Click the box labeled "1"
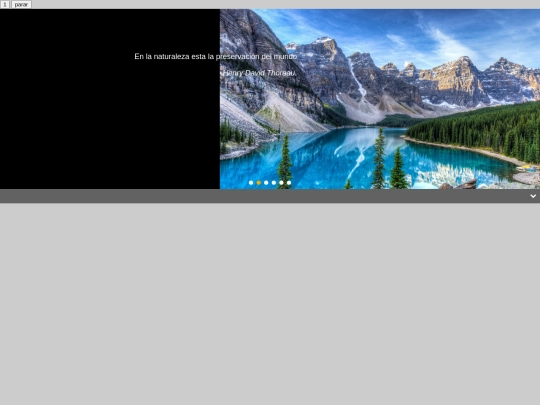The width and height of the screenshot is (540, 405). [x=4, y=4]
